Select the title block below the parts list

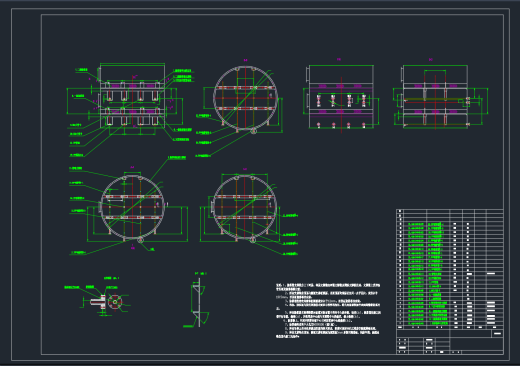click(x=450, y=341)
